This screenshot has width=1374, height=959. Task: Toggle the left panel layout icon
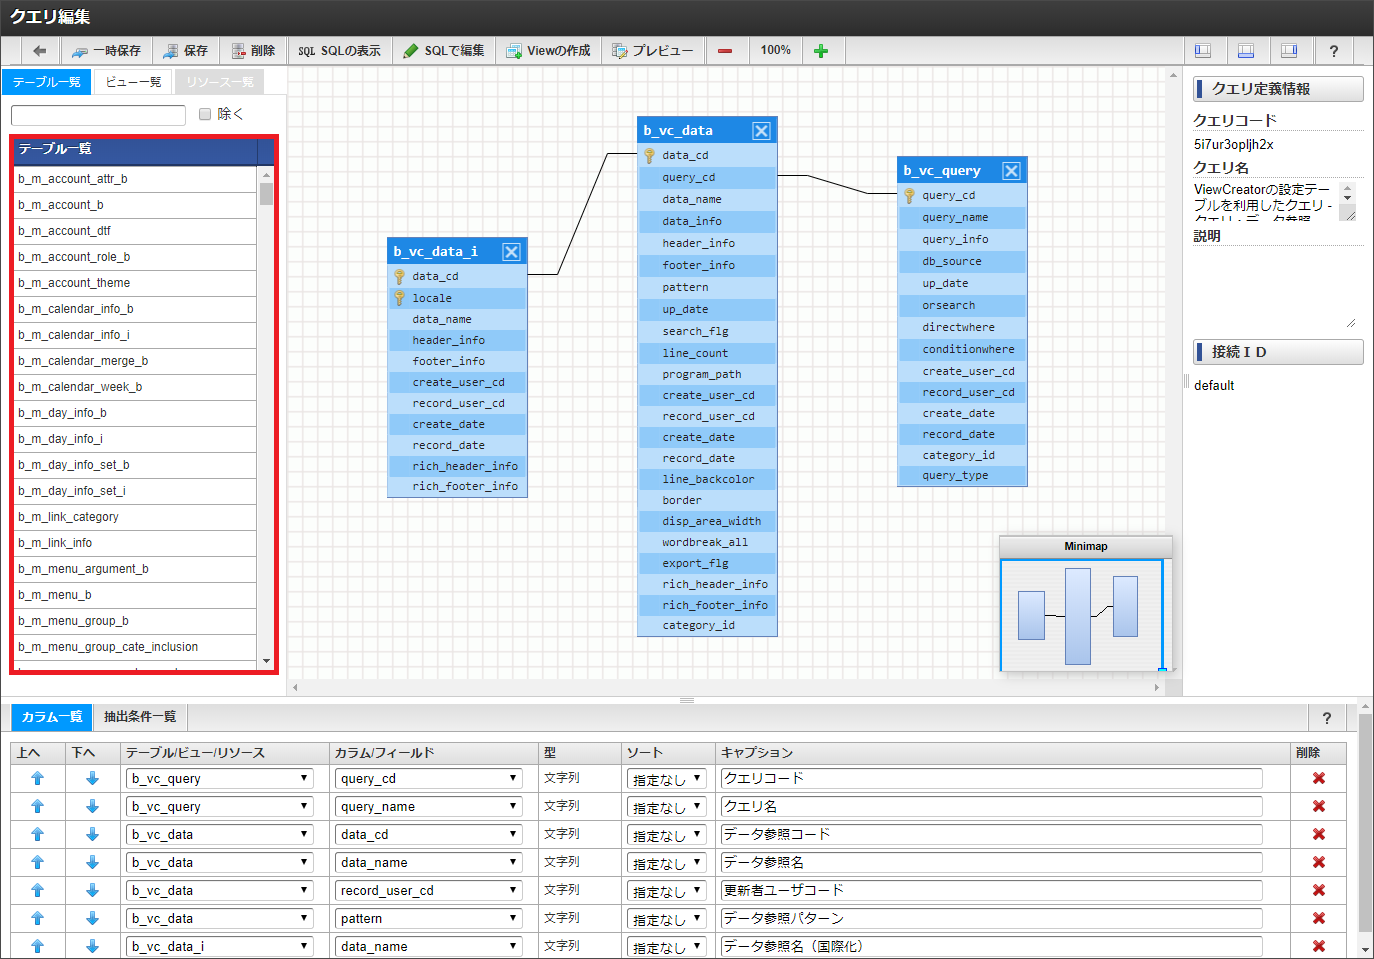point(1203,51)
